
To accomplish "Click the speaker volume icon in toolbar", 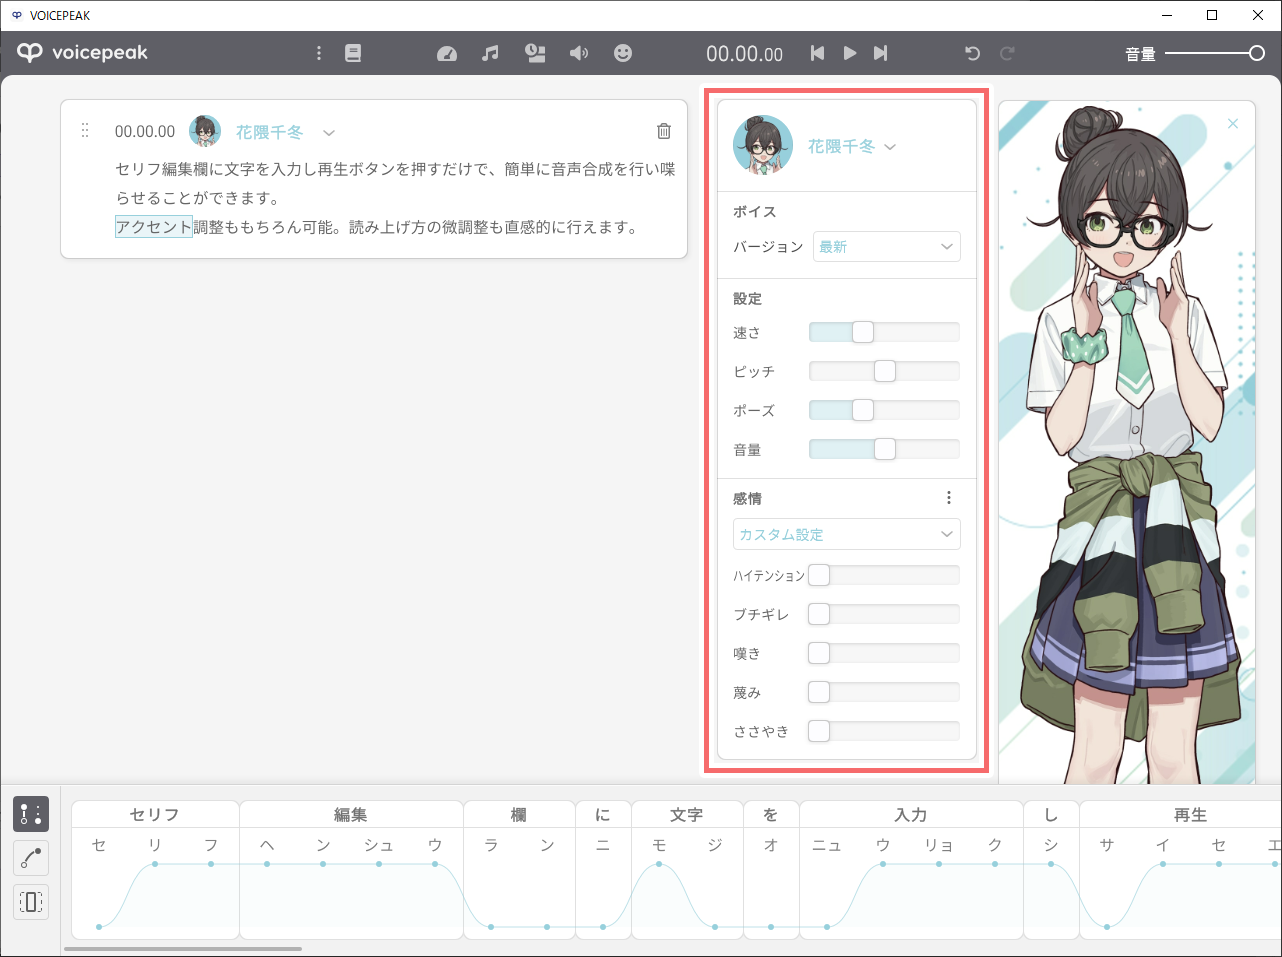I will tap(579, 53).
